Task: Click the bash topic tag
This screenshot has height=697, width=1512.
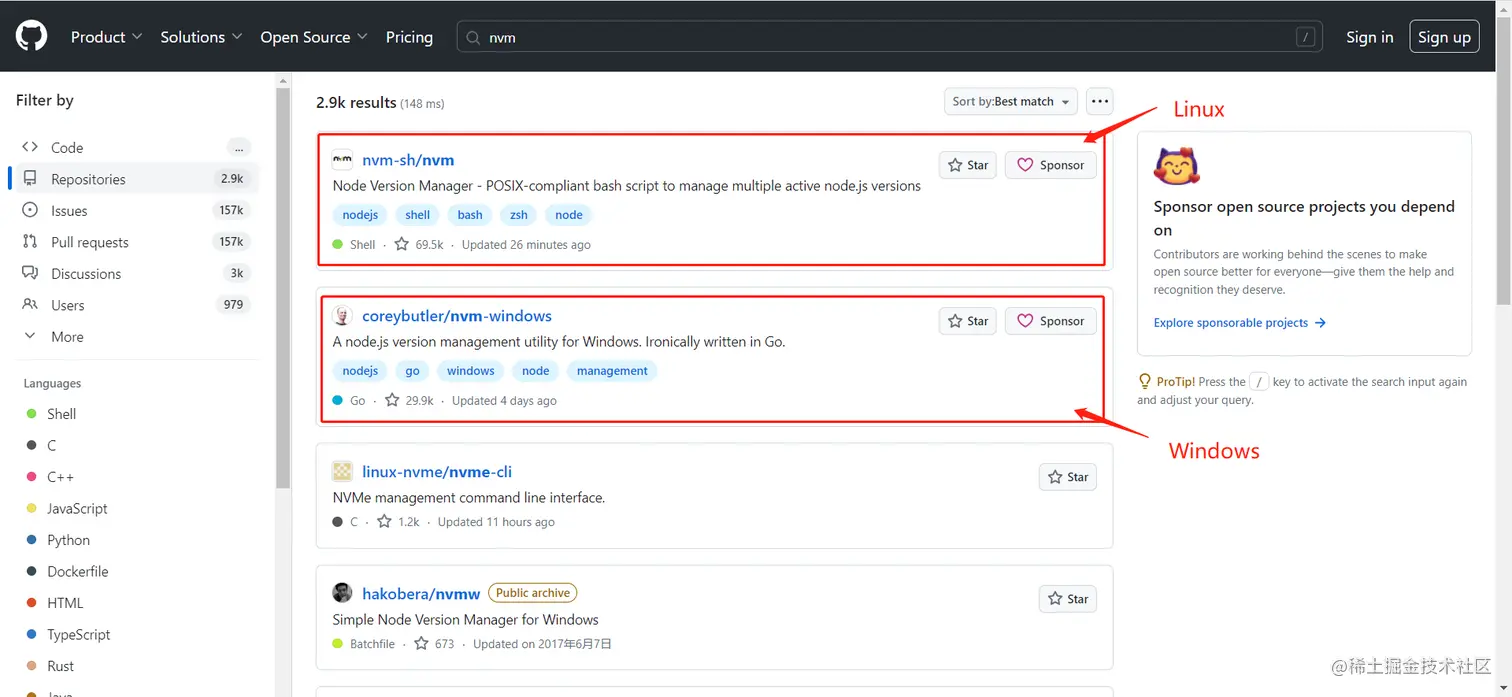Action: click(x=470, y=215)
